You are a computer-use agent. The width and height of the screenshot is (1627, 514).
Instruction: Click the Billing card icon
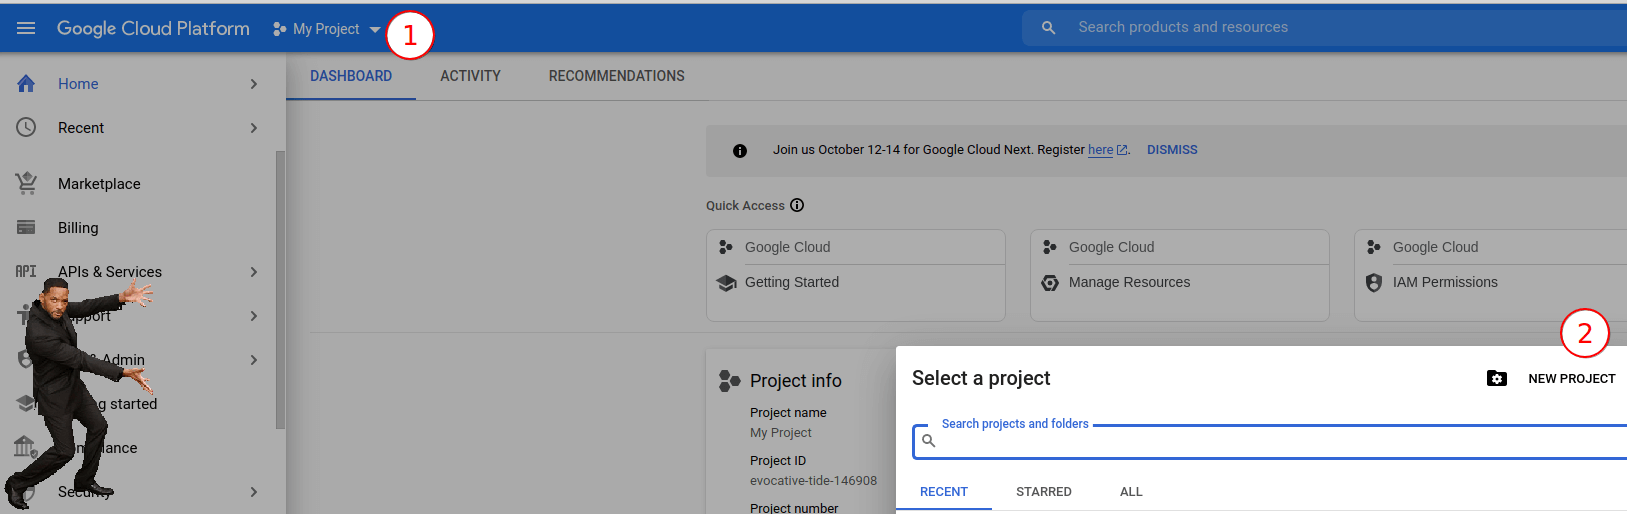(26, 228)
